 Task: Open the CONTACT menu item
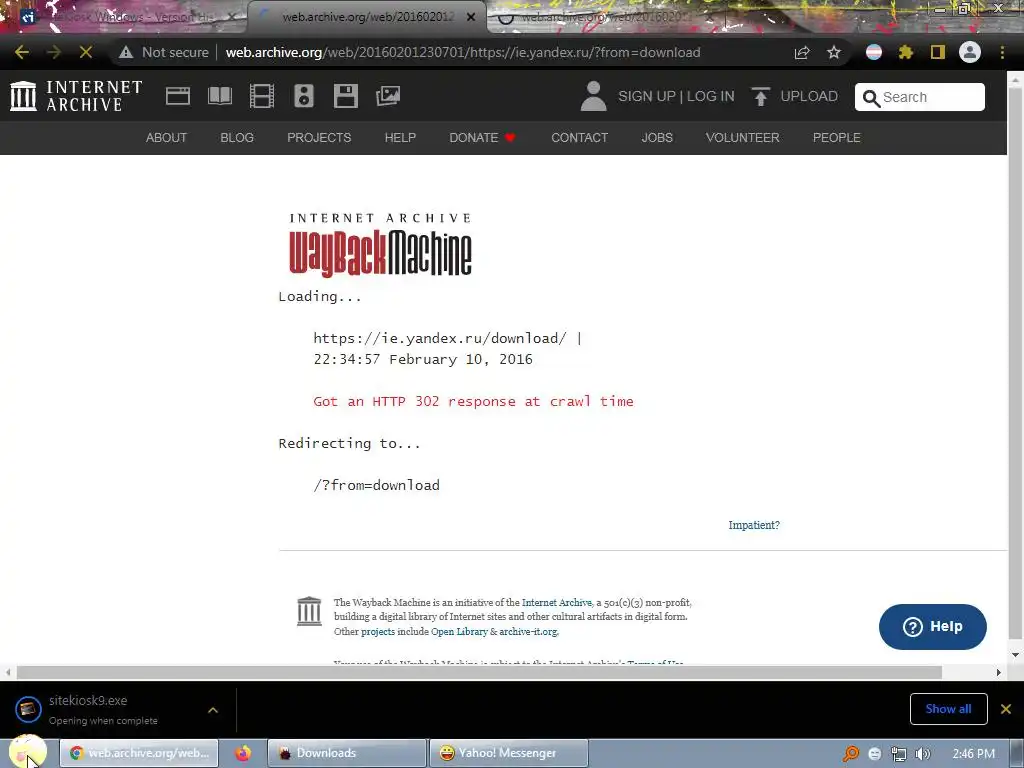pos(579,138)
